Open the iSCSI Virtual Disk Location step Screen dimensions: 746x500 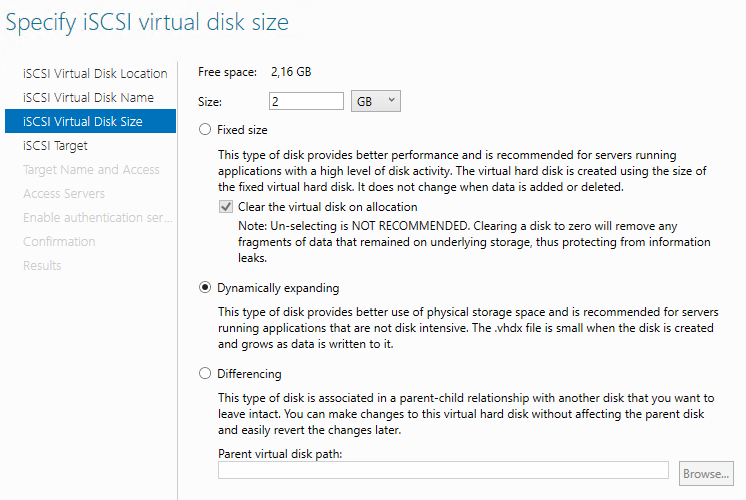coord(95,74)
